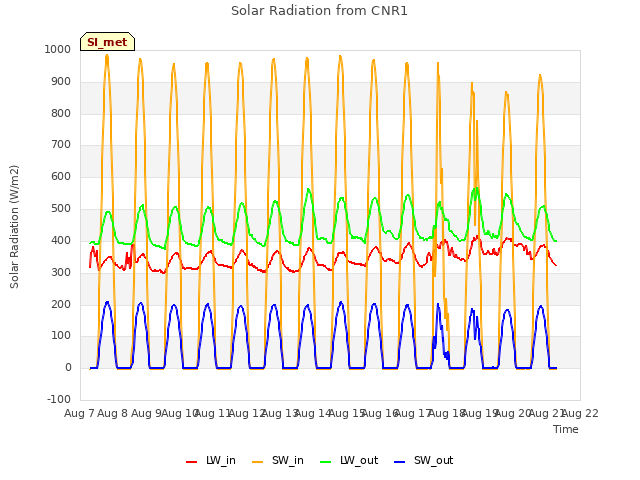Click the Aug 7 x-axis label
This screenshot has height=480, width=640.
click(79, 413)
